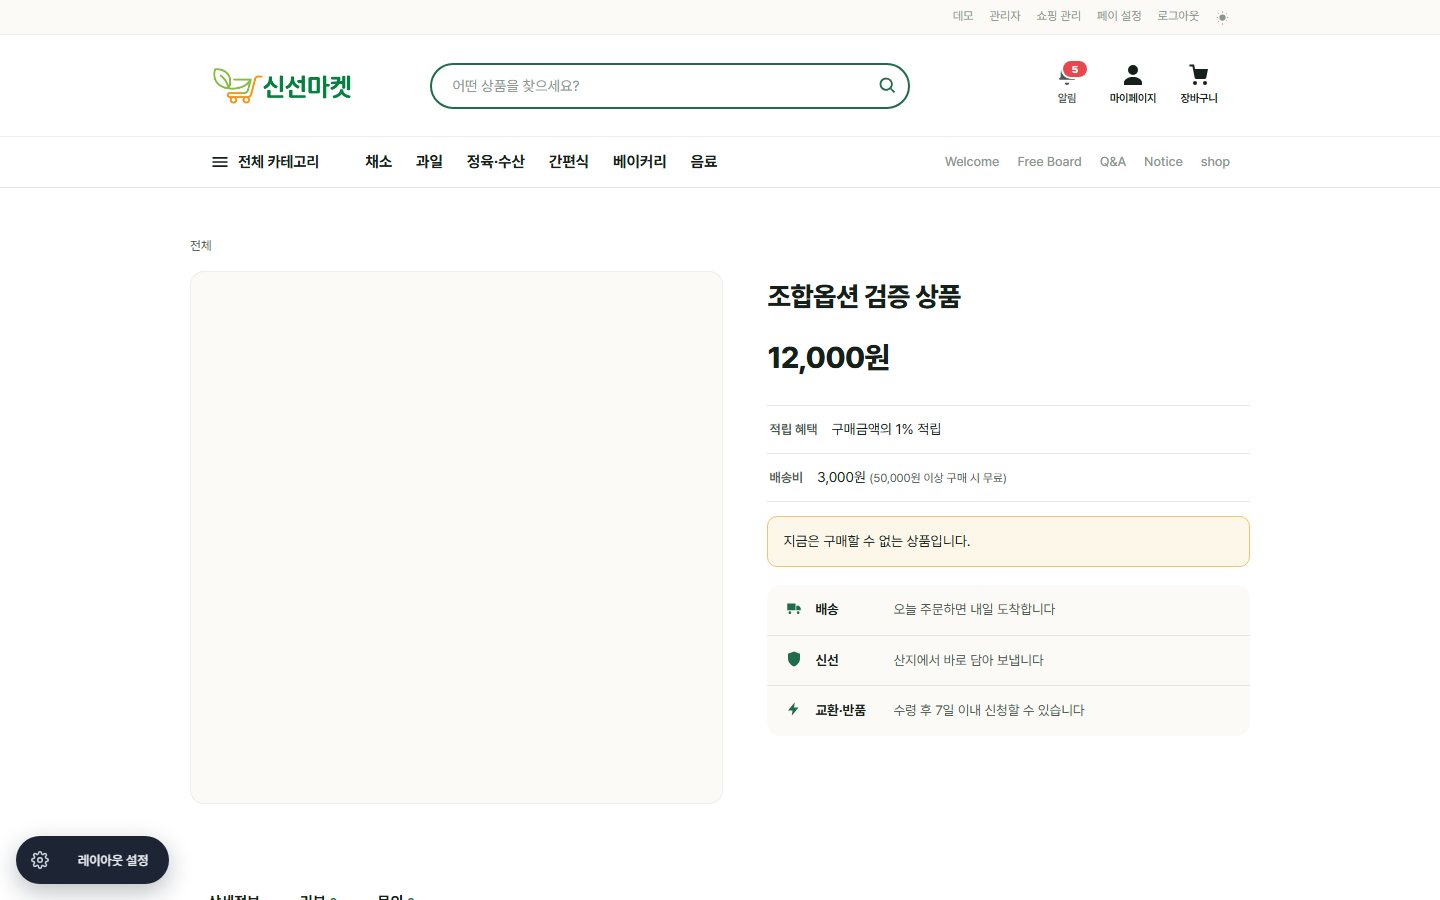Click the truck icon in 배송 row

(794, 609)
